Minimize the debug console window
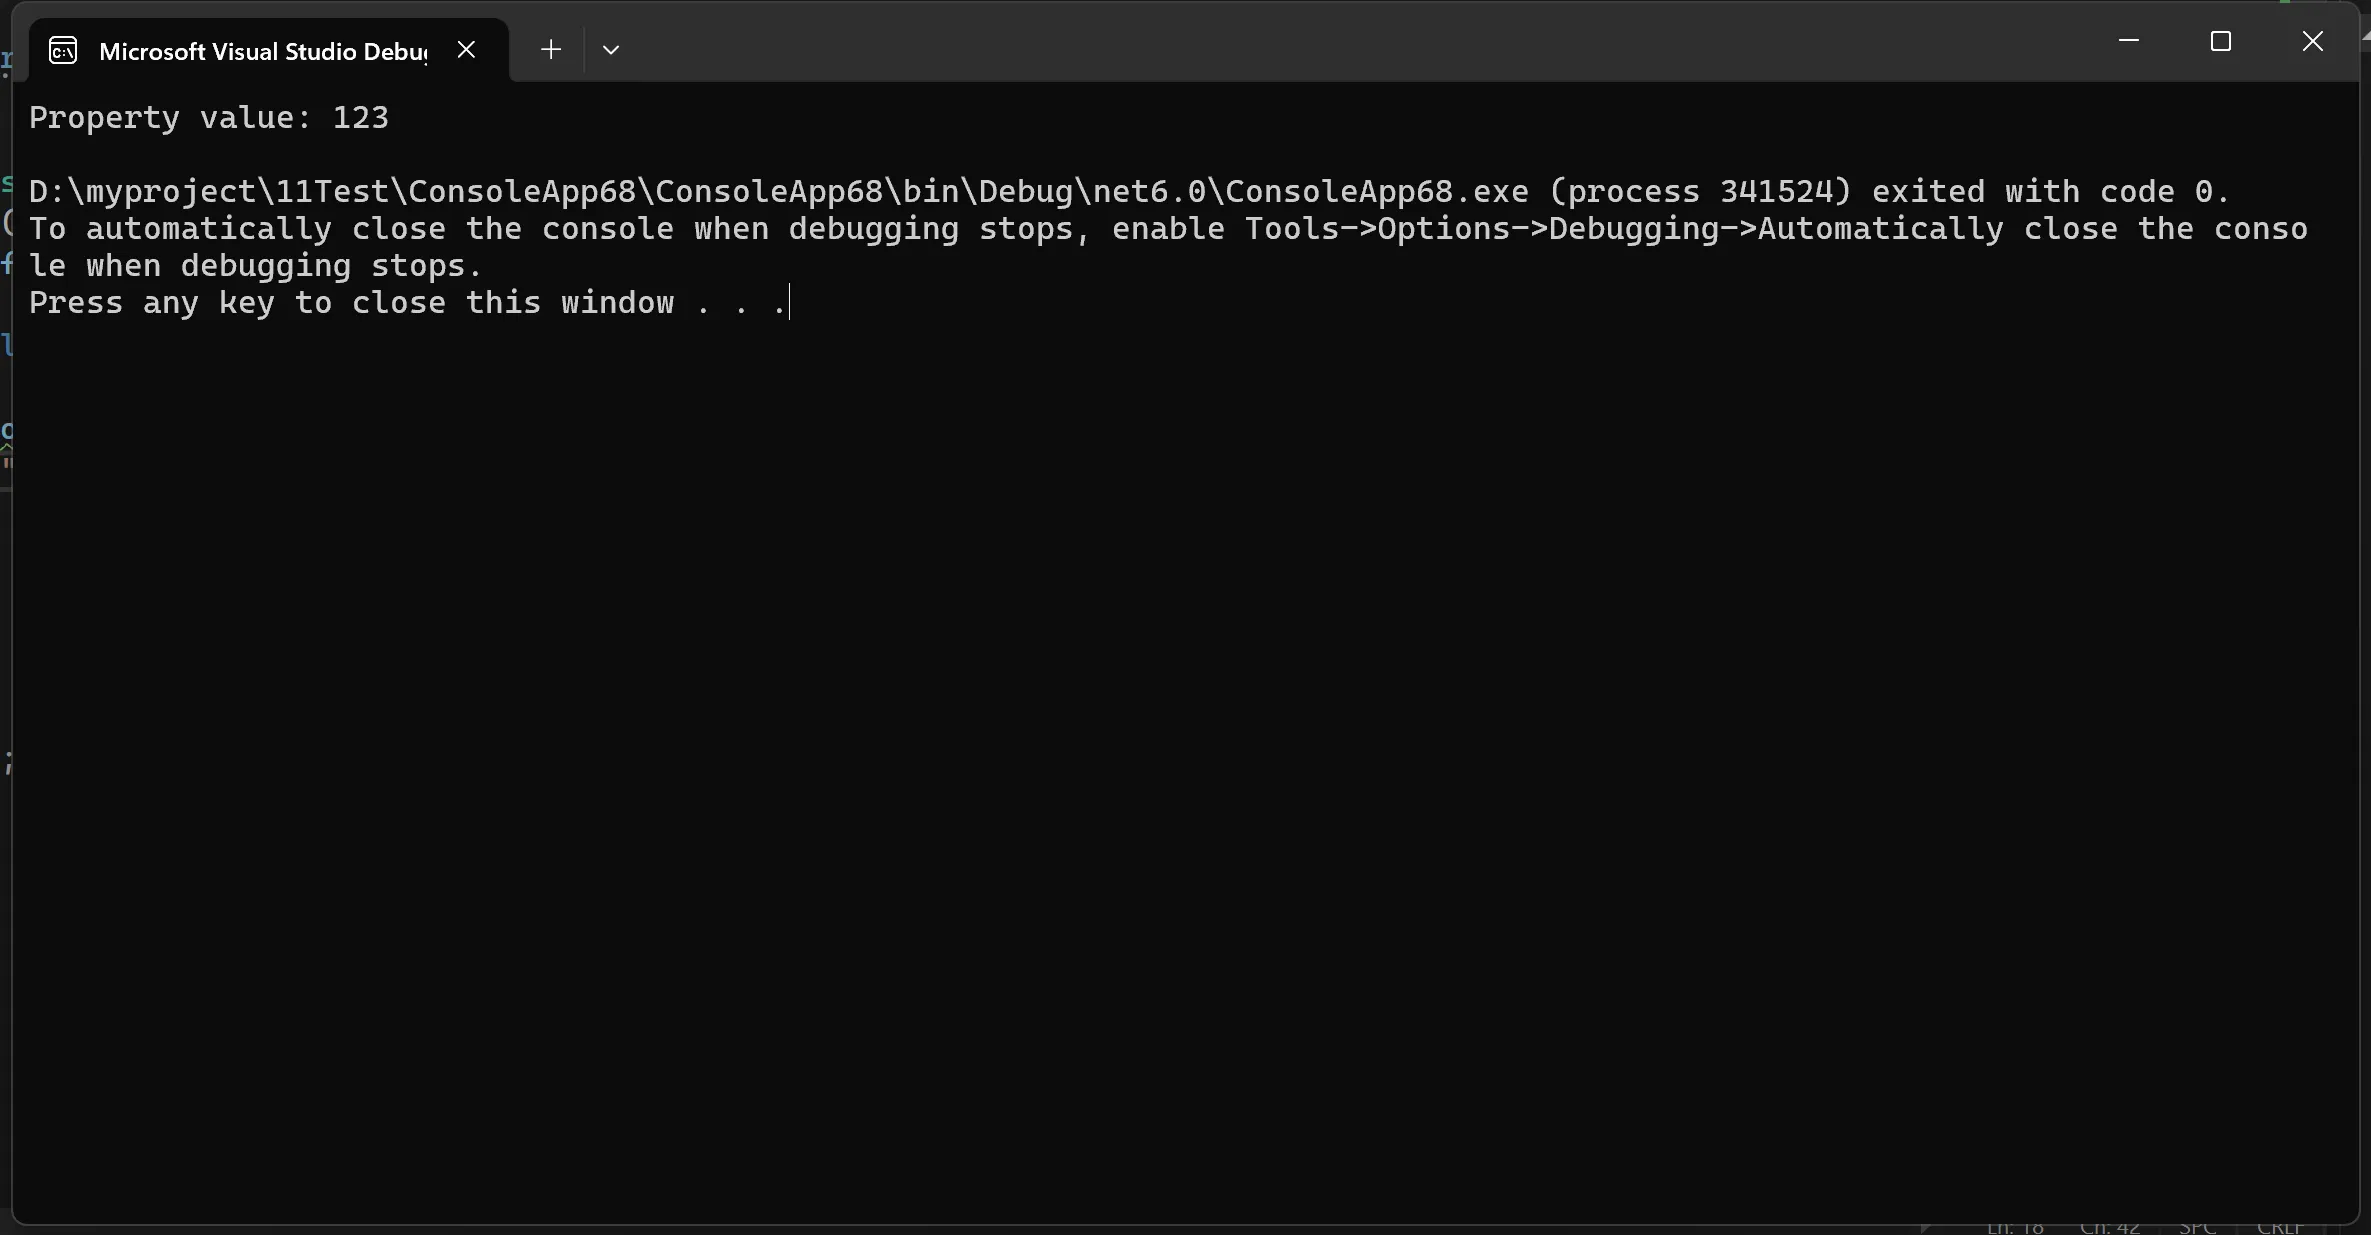 (x=2128, y=41)
